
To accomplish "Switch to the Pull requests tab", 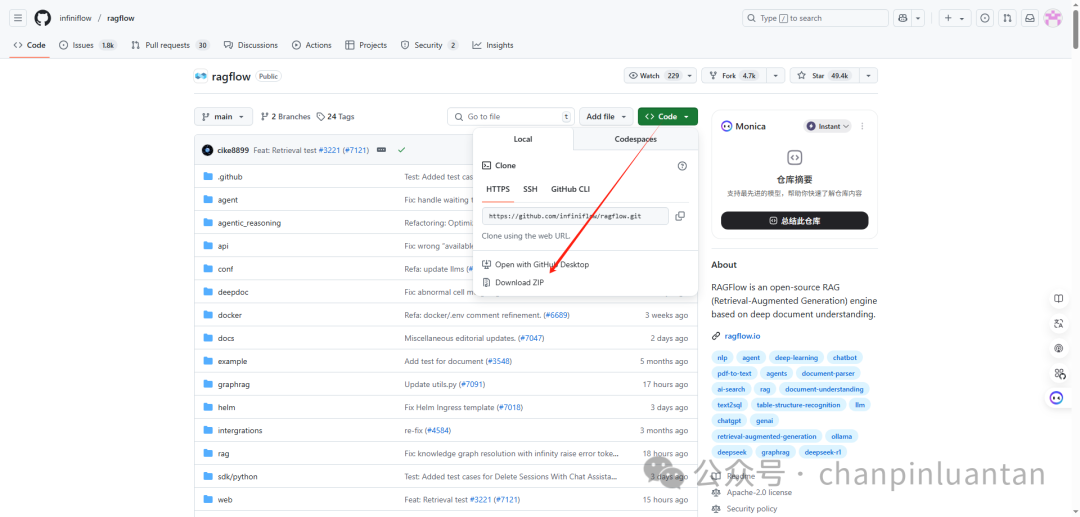I will (170, 45).
